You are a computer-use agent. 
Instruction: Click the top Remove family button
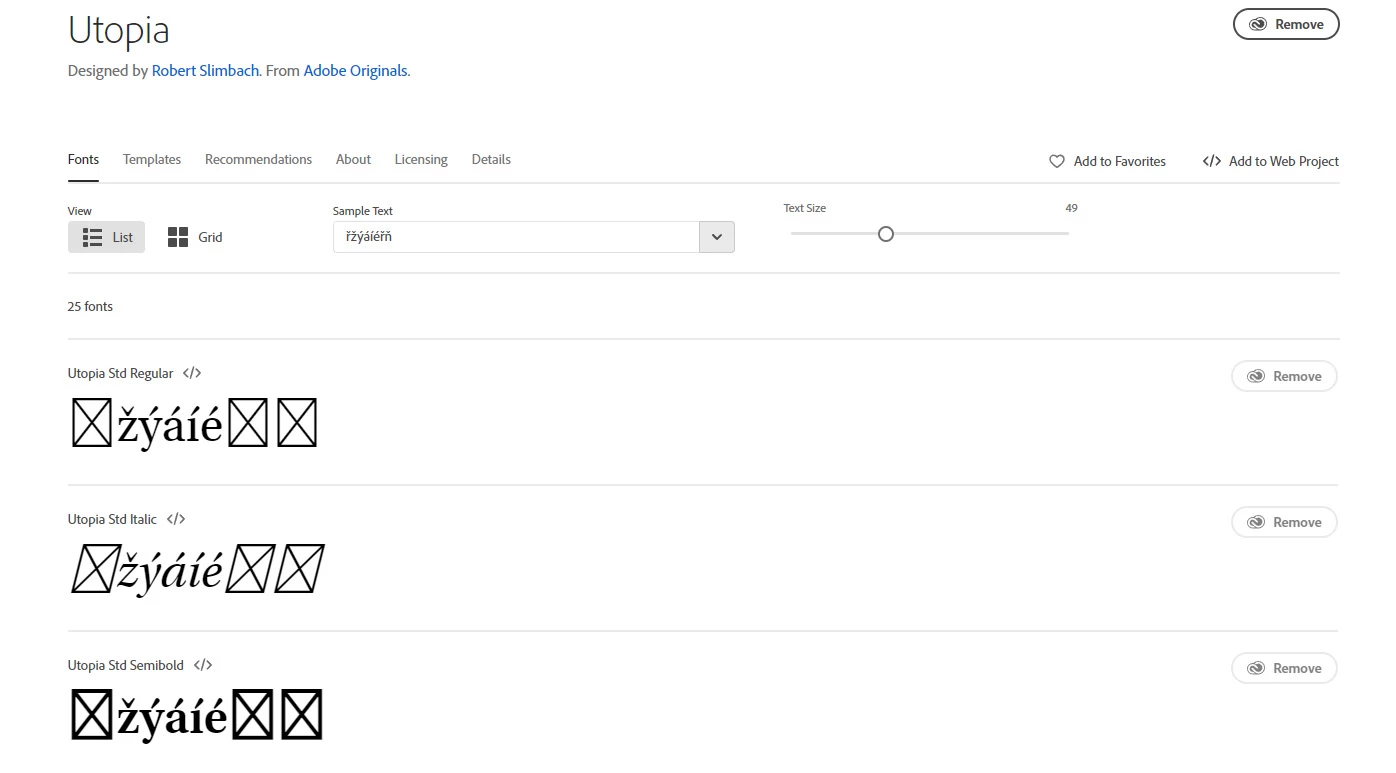[x=1286, y=24]
